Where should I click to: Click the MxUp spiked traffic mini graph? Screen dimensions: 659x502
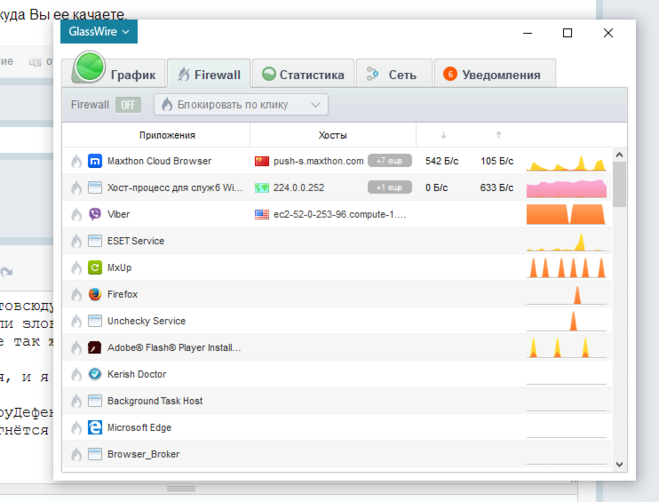coord(566,268)
